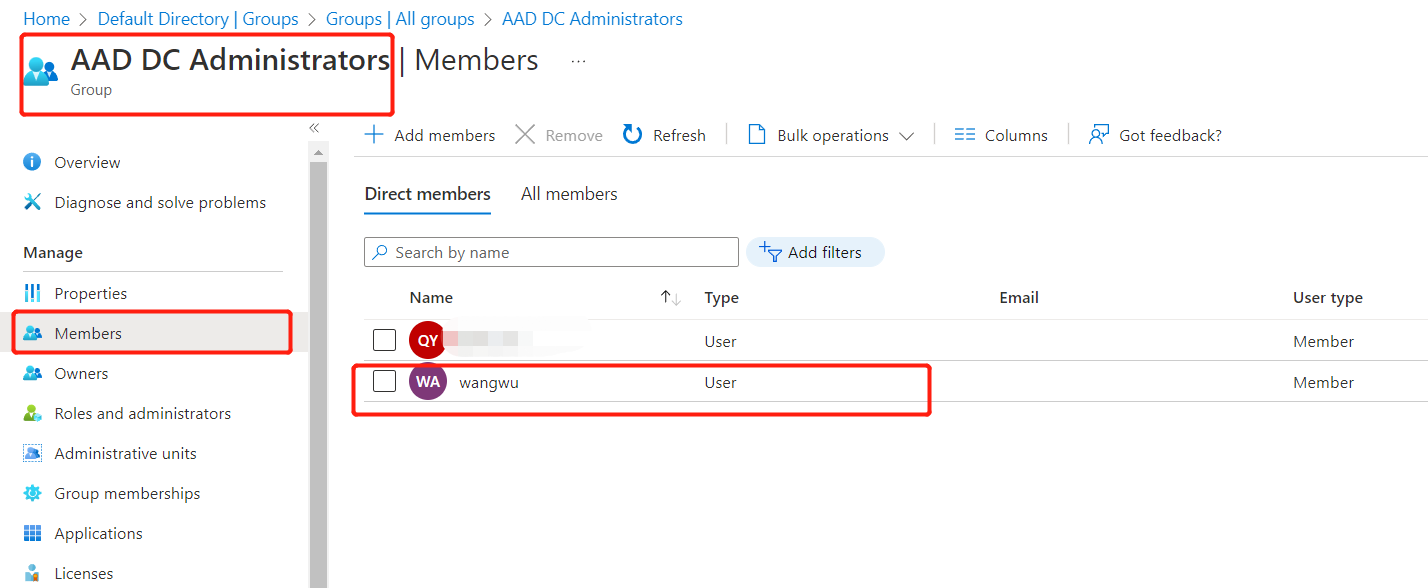Click the Add members button label

445,135
